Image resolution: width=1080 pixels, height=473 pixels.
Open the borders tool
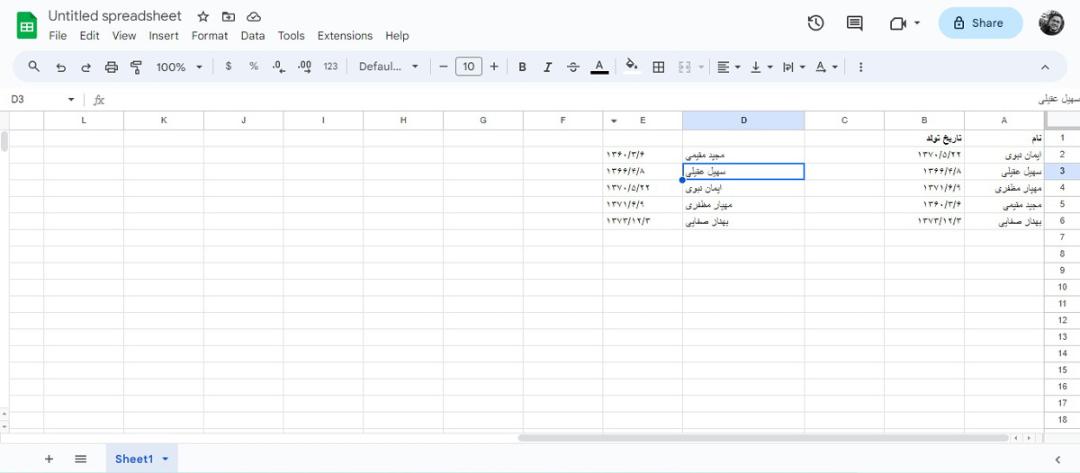[658, 67]
